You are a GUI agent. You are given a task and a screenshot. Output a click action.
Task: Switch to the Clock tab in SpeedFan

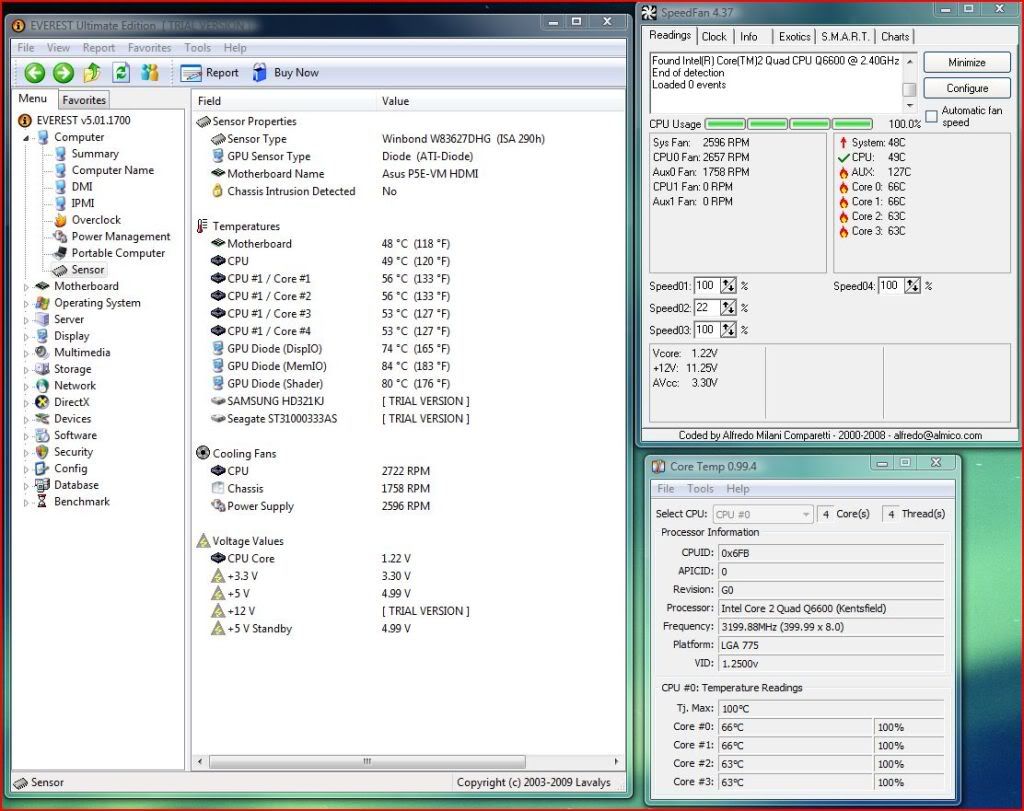714,37
